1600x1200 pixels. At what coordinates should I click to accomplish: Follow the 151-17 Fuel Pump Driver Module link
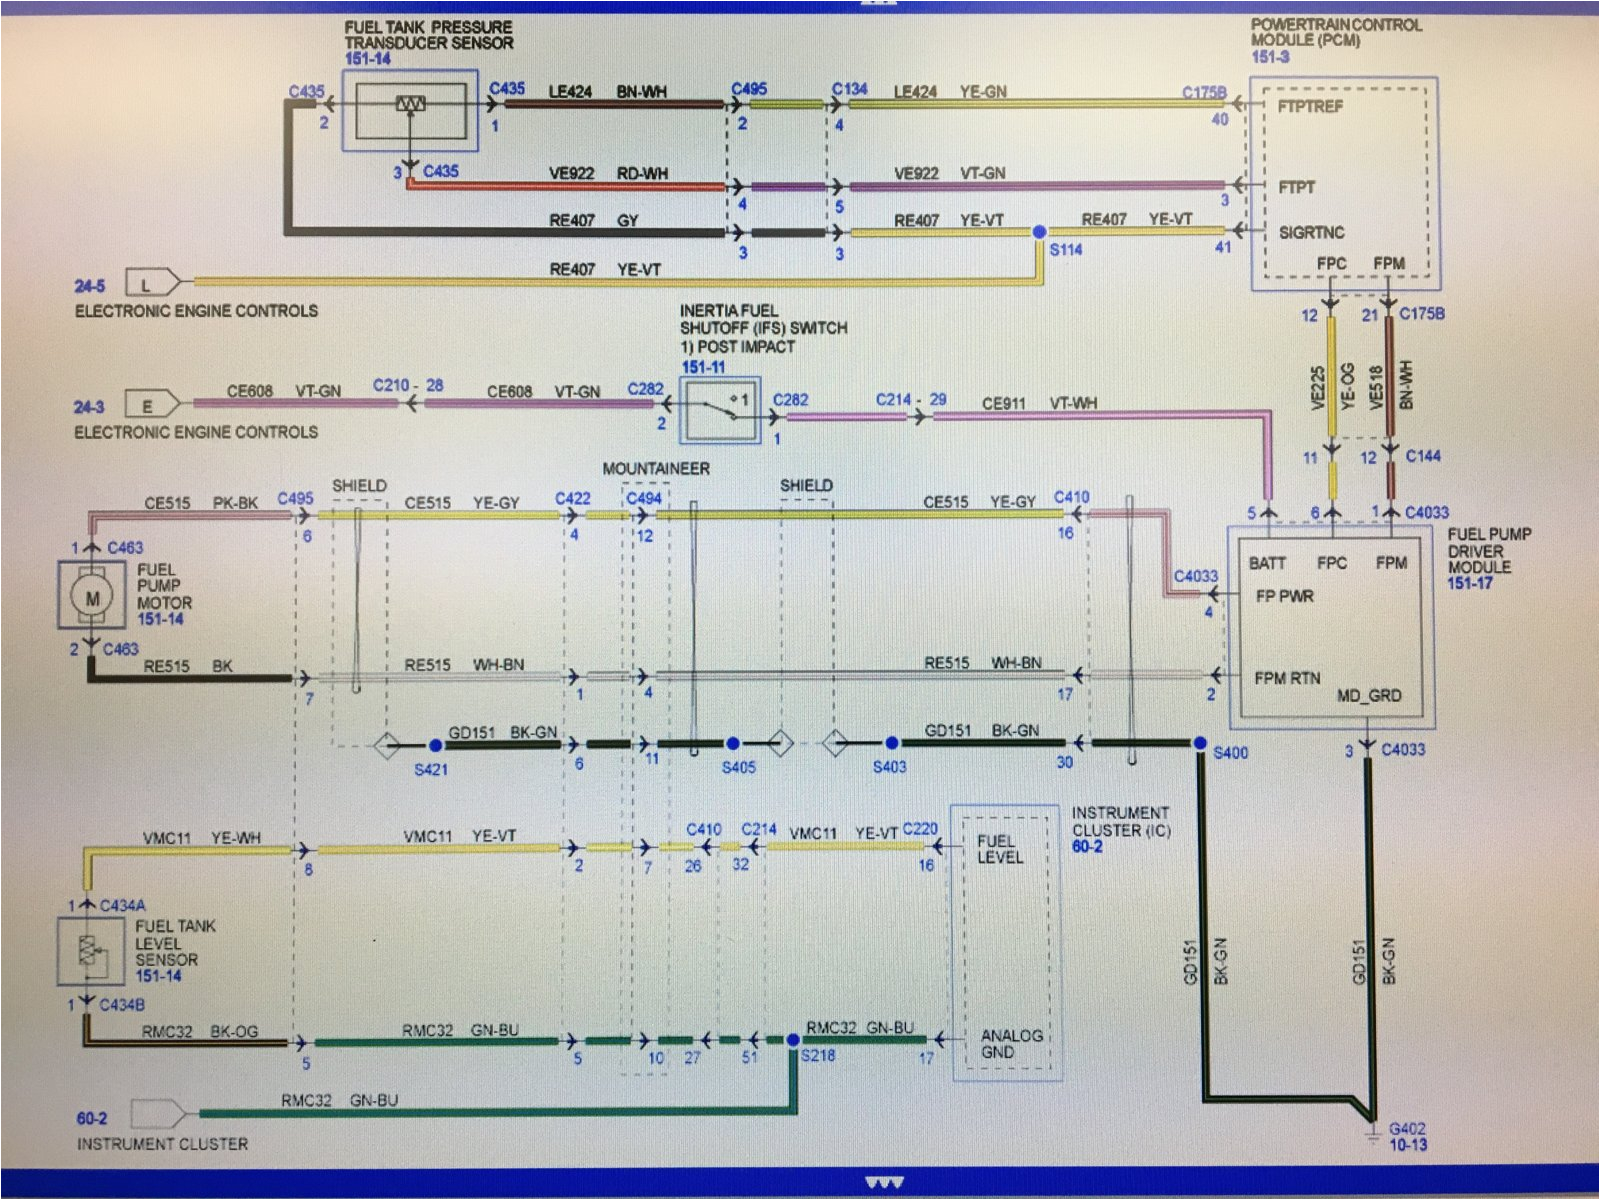(1469, 583)
